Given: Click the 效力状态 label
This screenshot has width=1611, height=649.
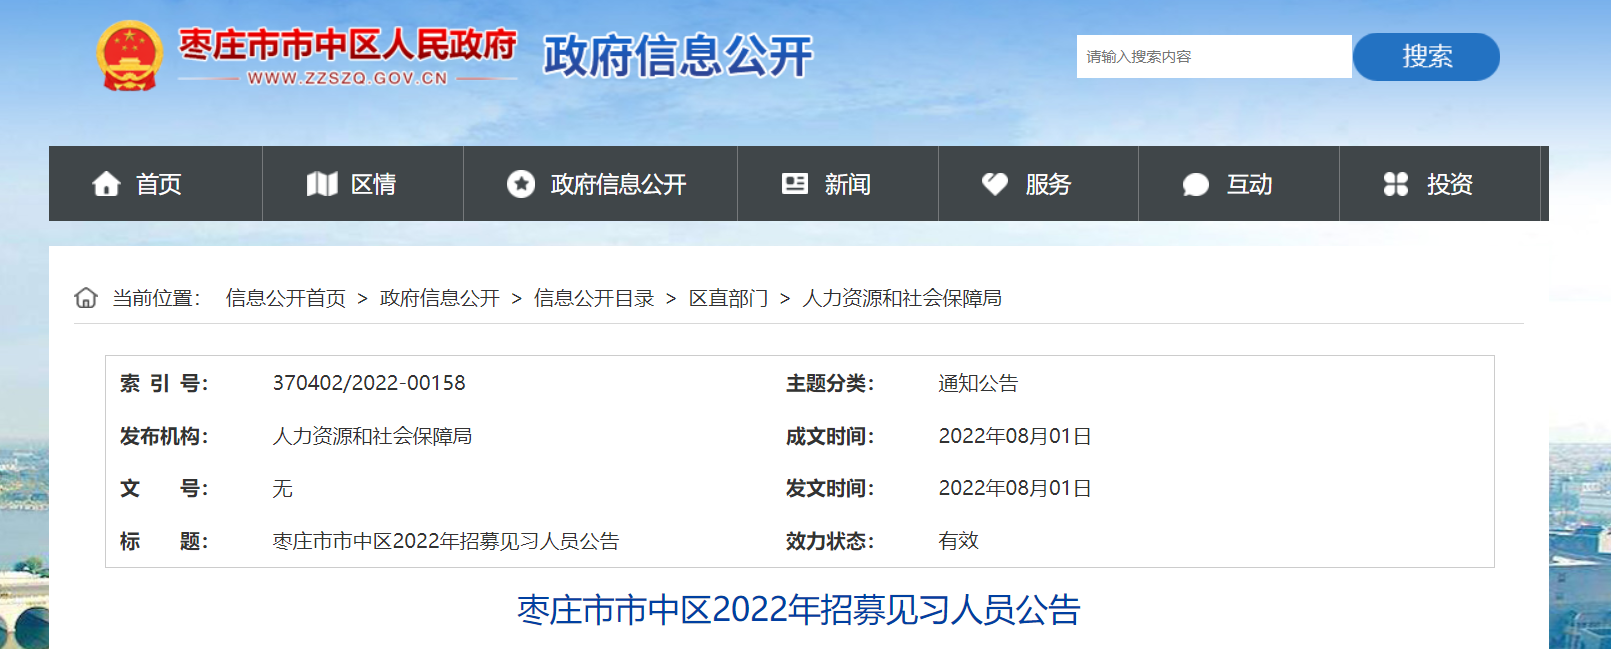Looking at the screenshot, I should point(830,541).
